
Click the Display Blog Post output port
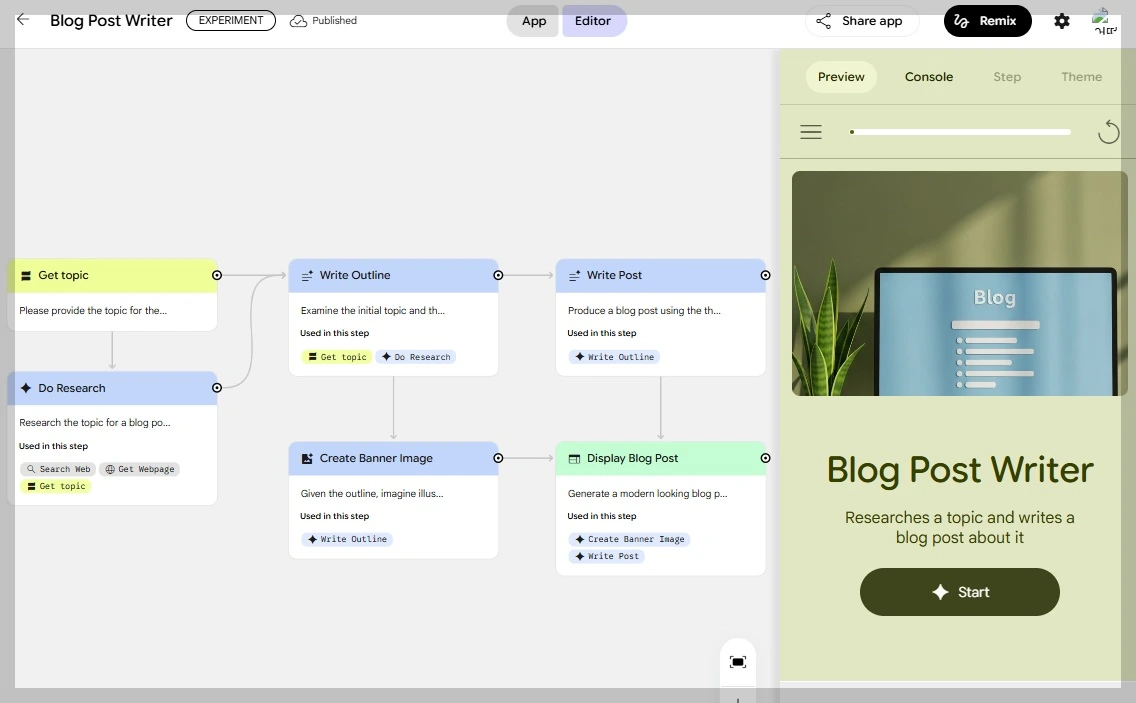point(765,458)
